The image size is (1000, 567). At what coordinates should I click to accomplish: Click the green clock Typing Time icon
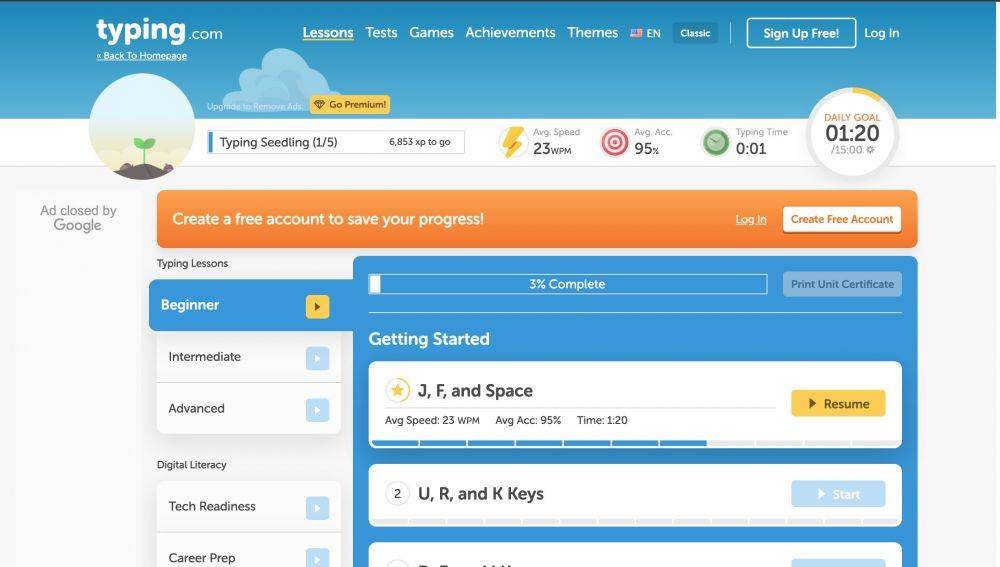[716, 142]
